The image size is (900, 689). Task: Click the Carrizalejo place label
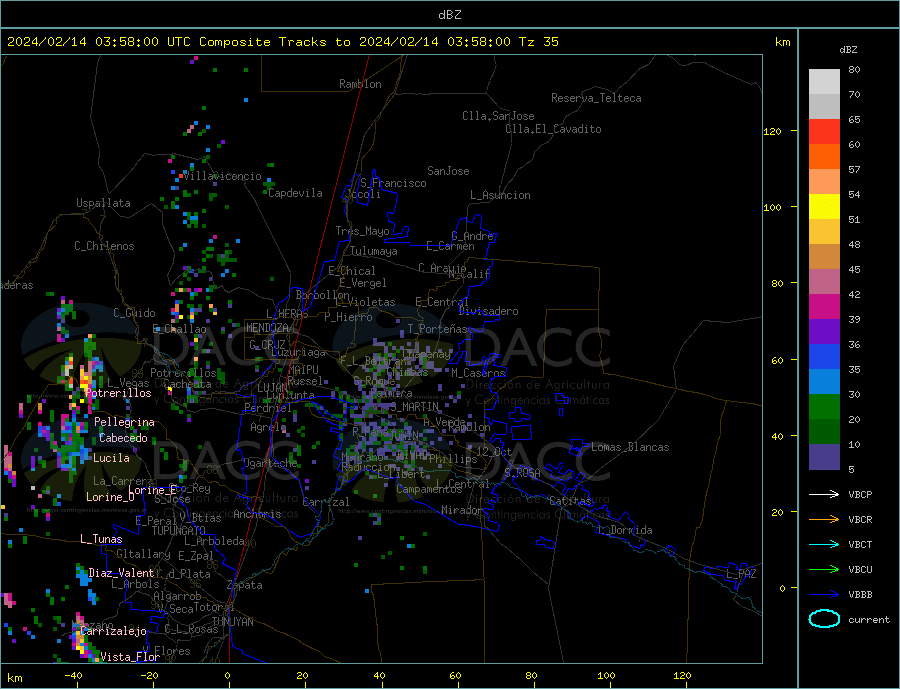click(113, 632)
